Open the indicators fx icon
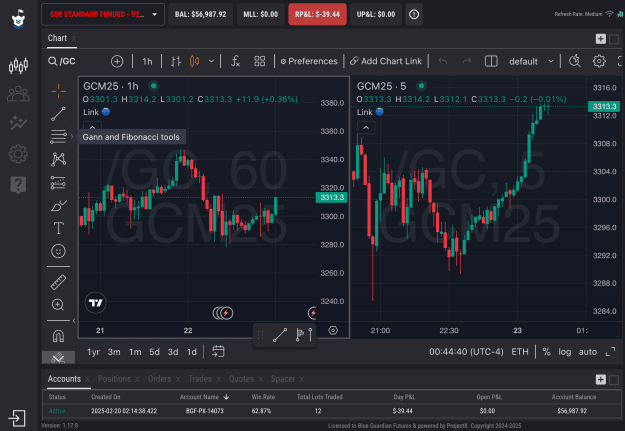 click(x=235, y=61)
